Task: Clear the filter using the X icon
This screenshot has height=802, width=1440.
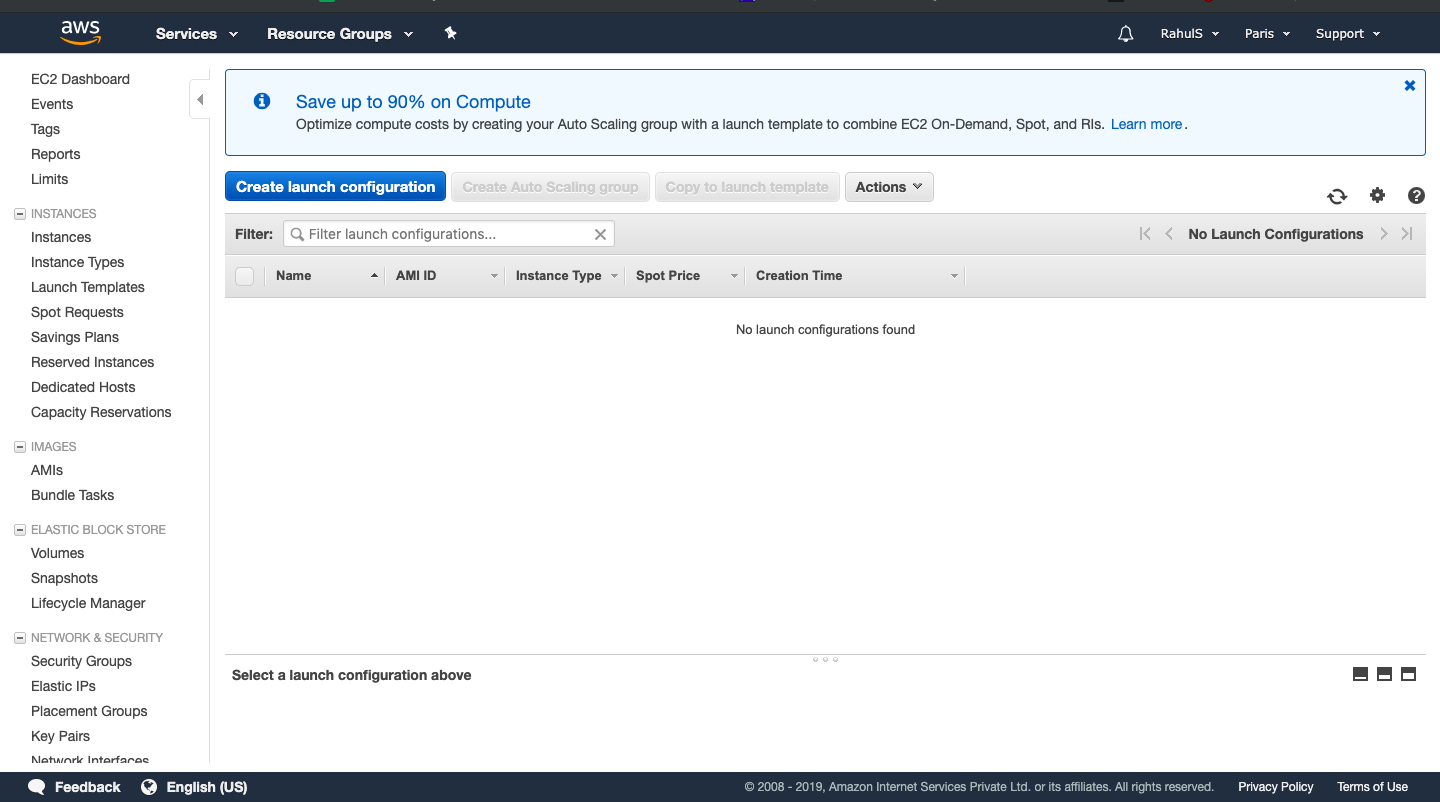Action: click(600, 233)
